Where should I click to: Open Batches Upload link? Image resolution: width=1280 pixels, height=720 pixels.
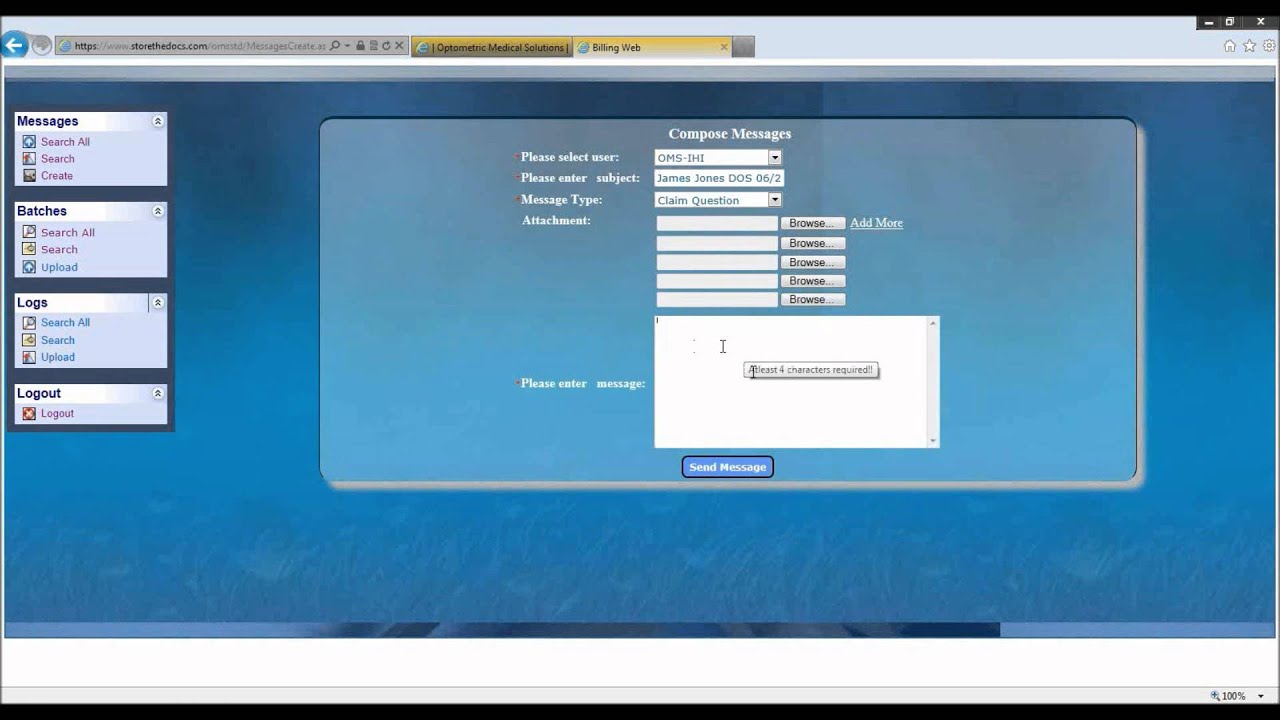59,267
